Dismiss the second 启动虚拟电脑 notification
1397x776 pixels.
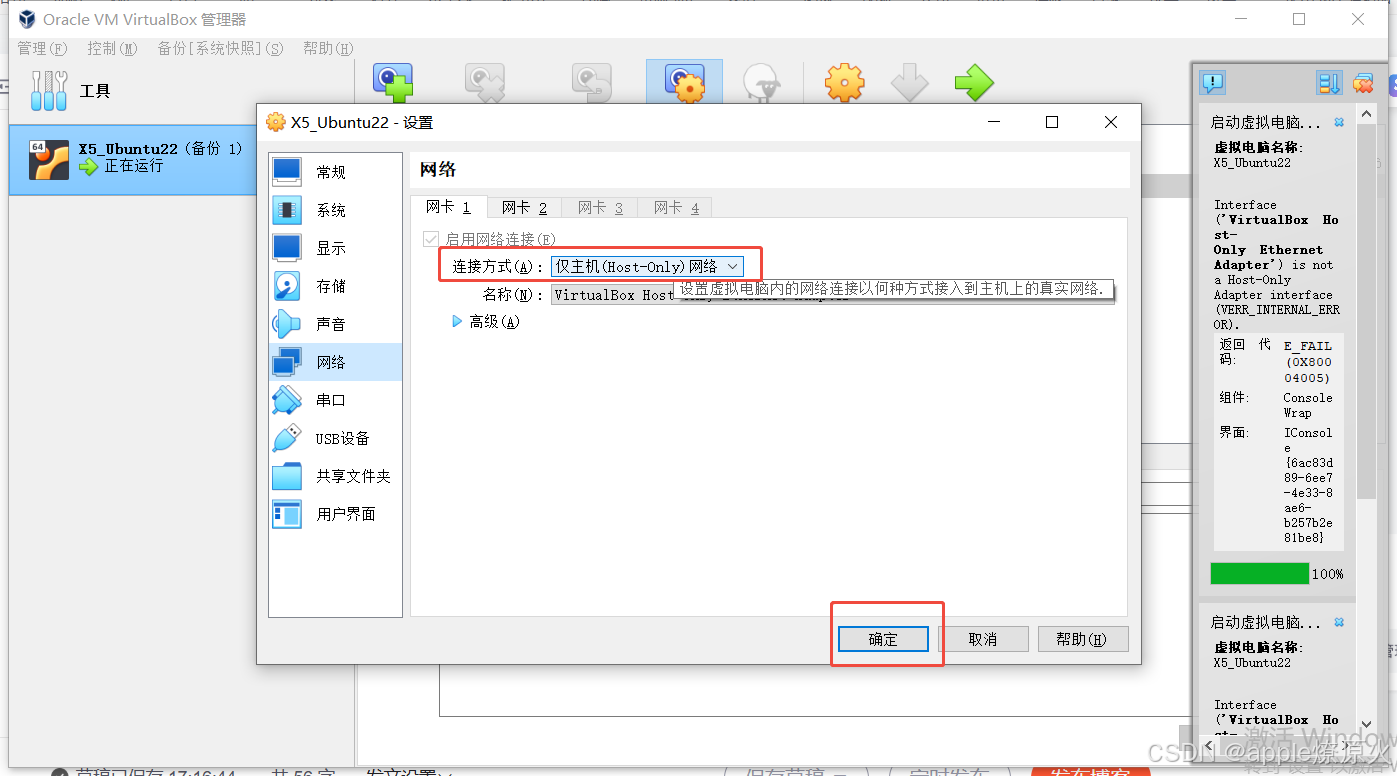pos(1339,622)
